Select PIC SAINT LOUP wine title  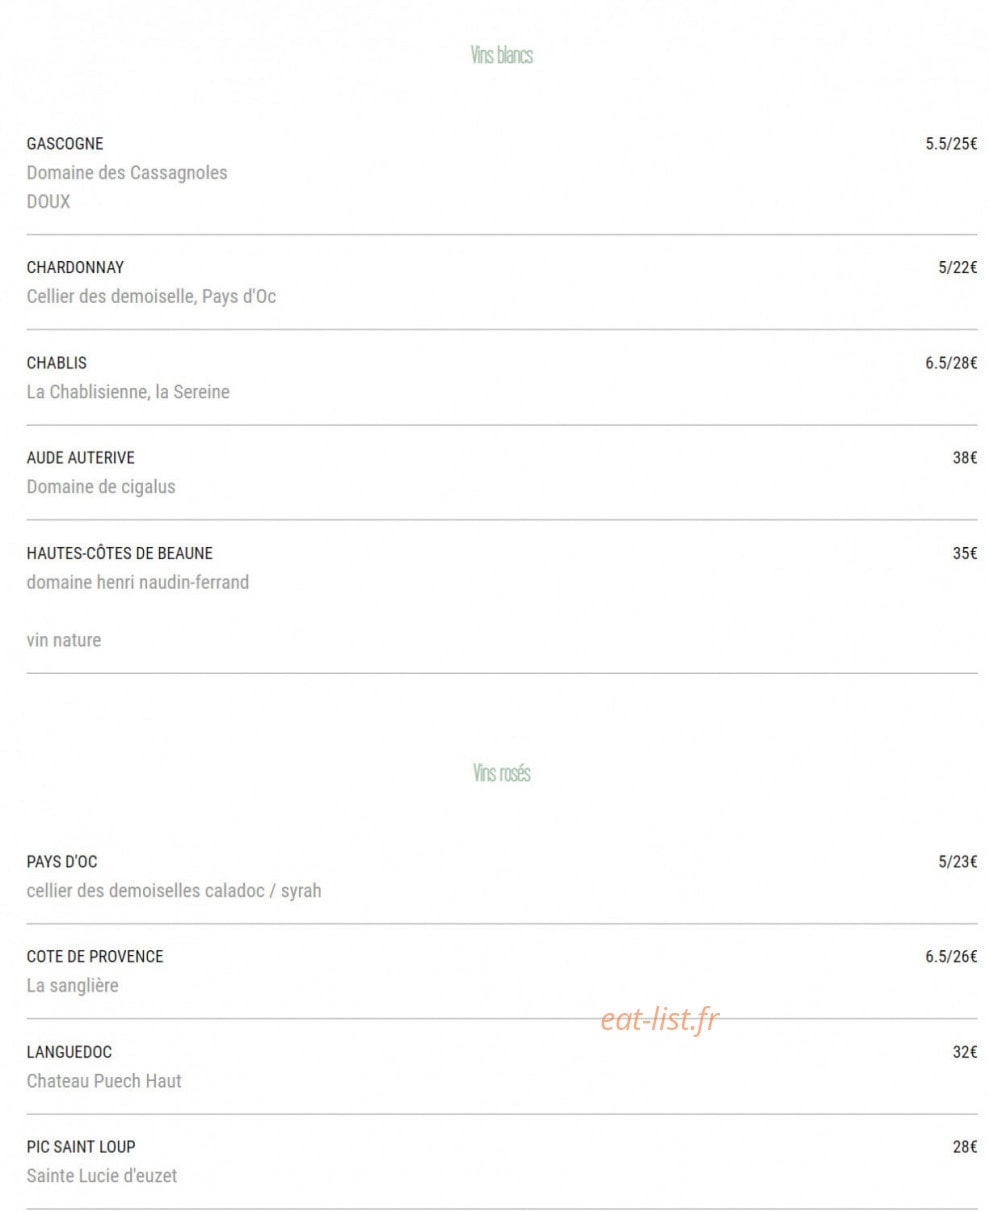tap(81, 1147)
